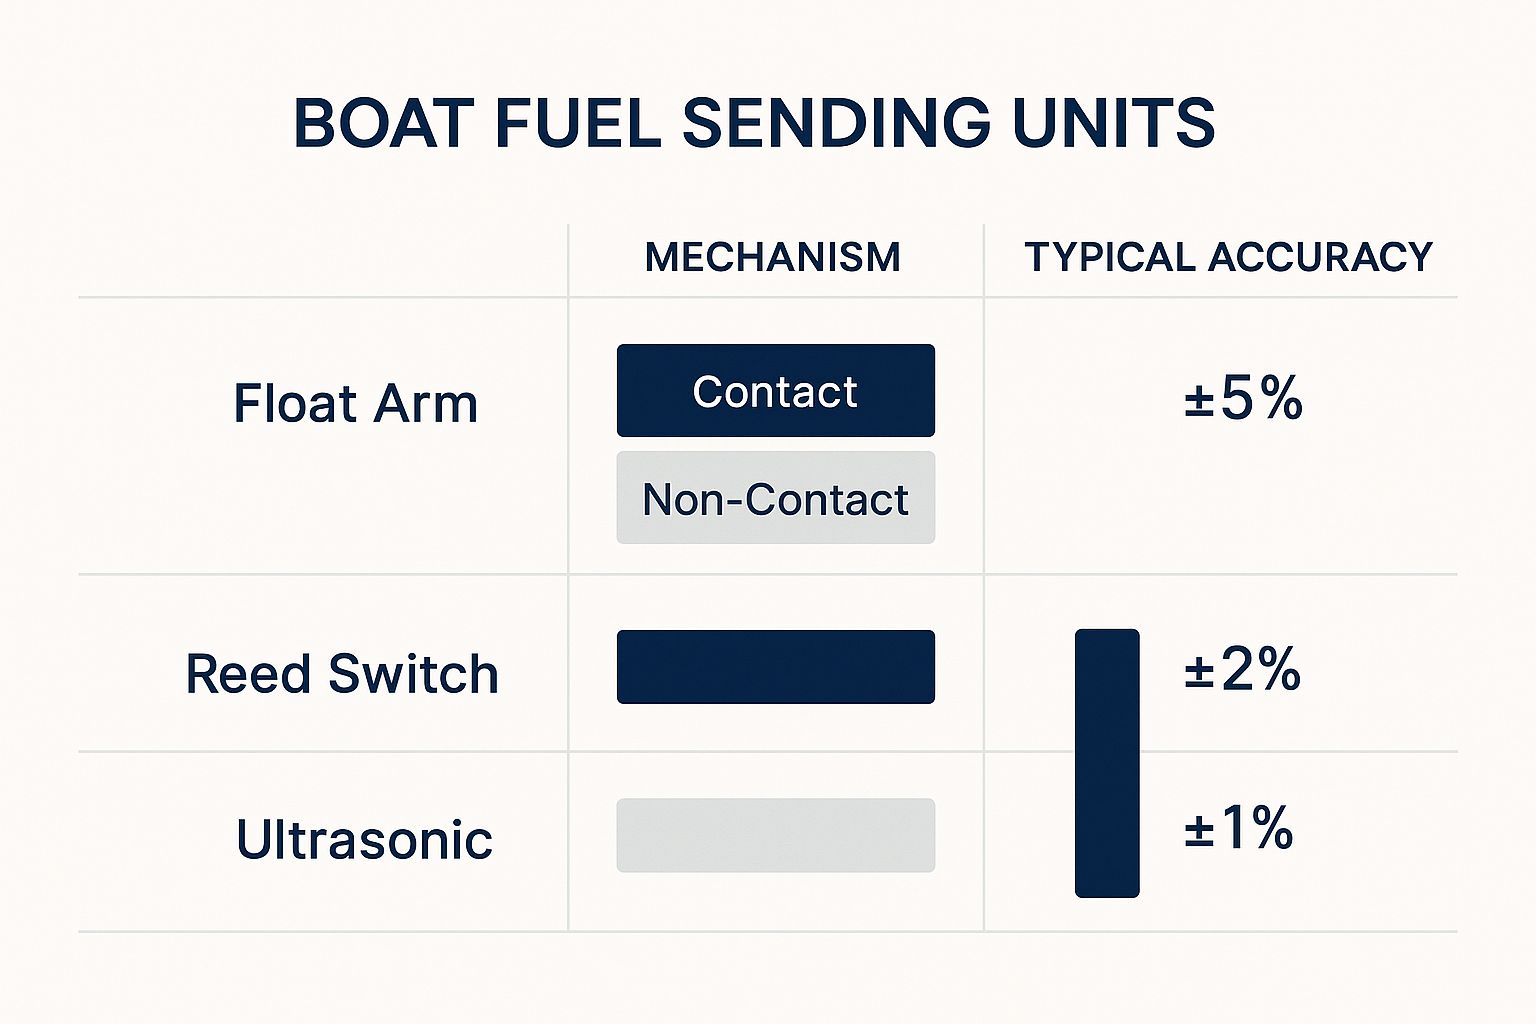Click the dark Contact mechanism box
This screenshot has height=1024, width=1536.
click(775, 391)
